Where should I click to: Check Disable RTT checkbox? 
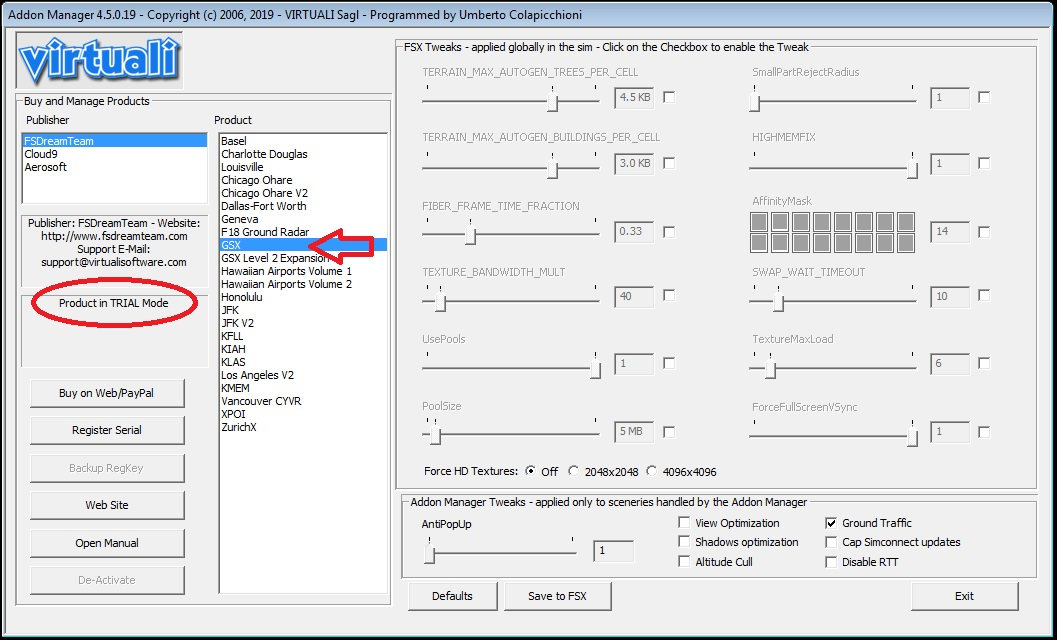pyautogui.click(x=830, y=561)
